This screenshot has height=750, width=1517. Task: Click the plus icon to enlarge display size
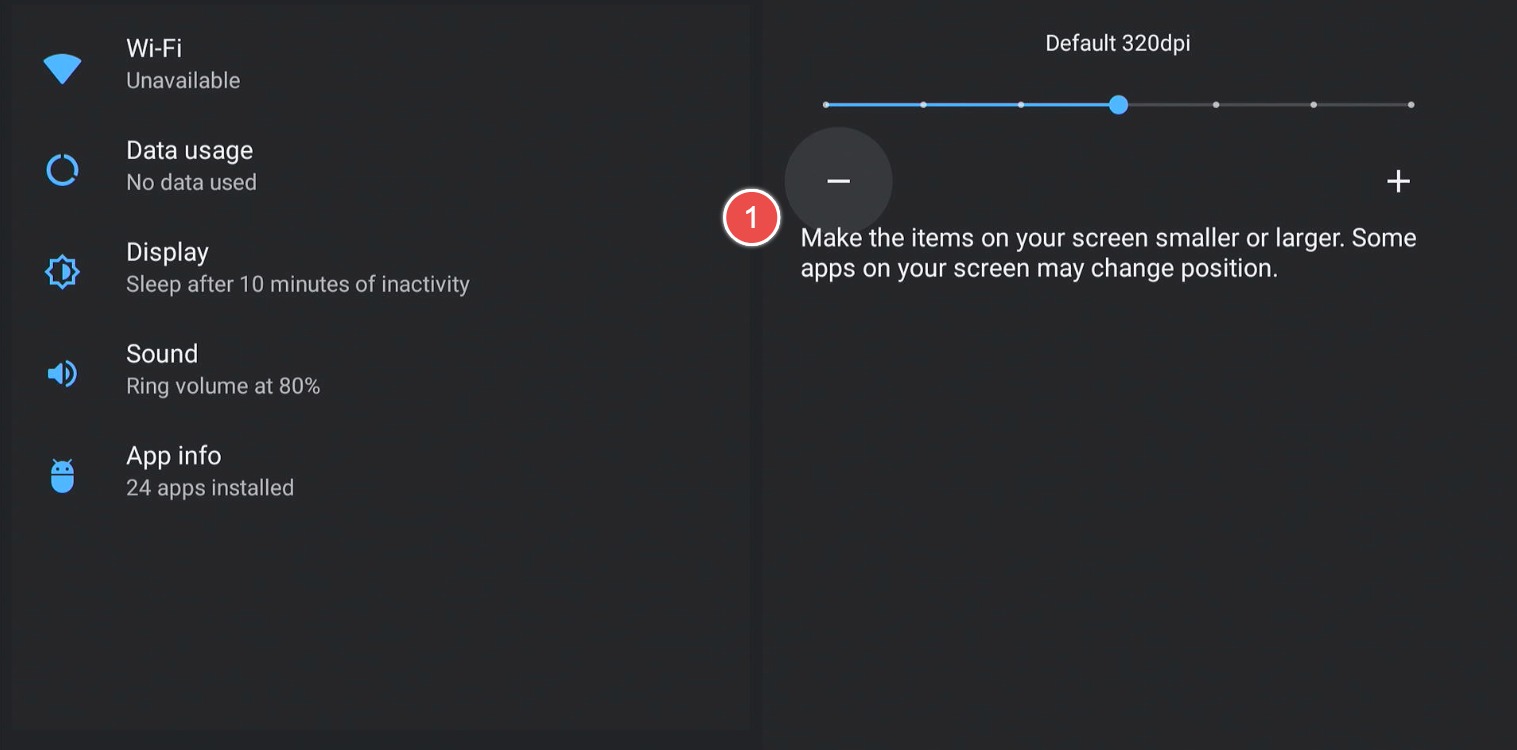(1398, 181)
